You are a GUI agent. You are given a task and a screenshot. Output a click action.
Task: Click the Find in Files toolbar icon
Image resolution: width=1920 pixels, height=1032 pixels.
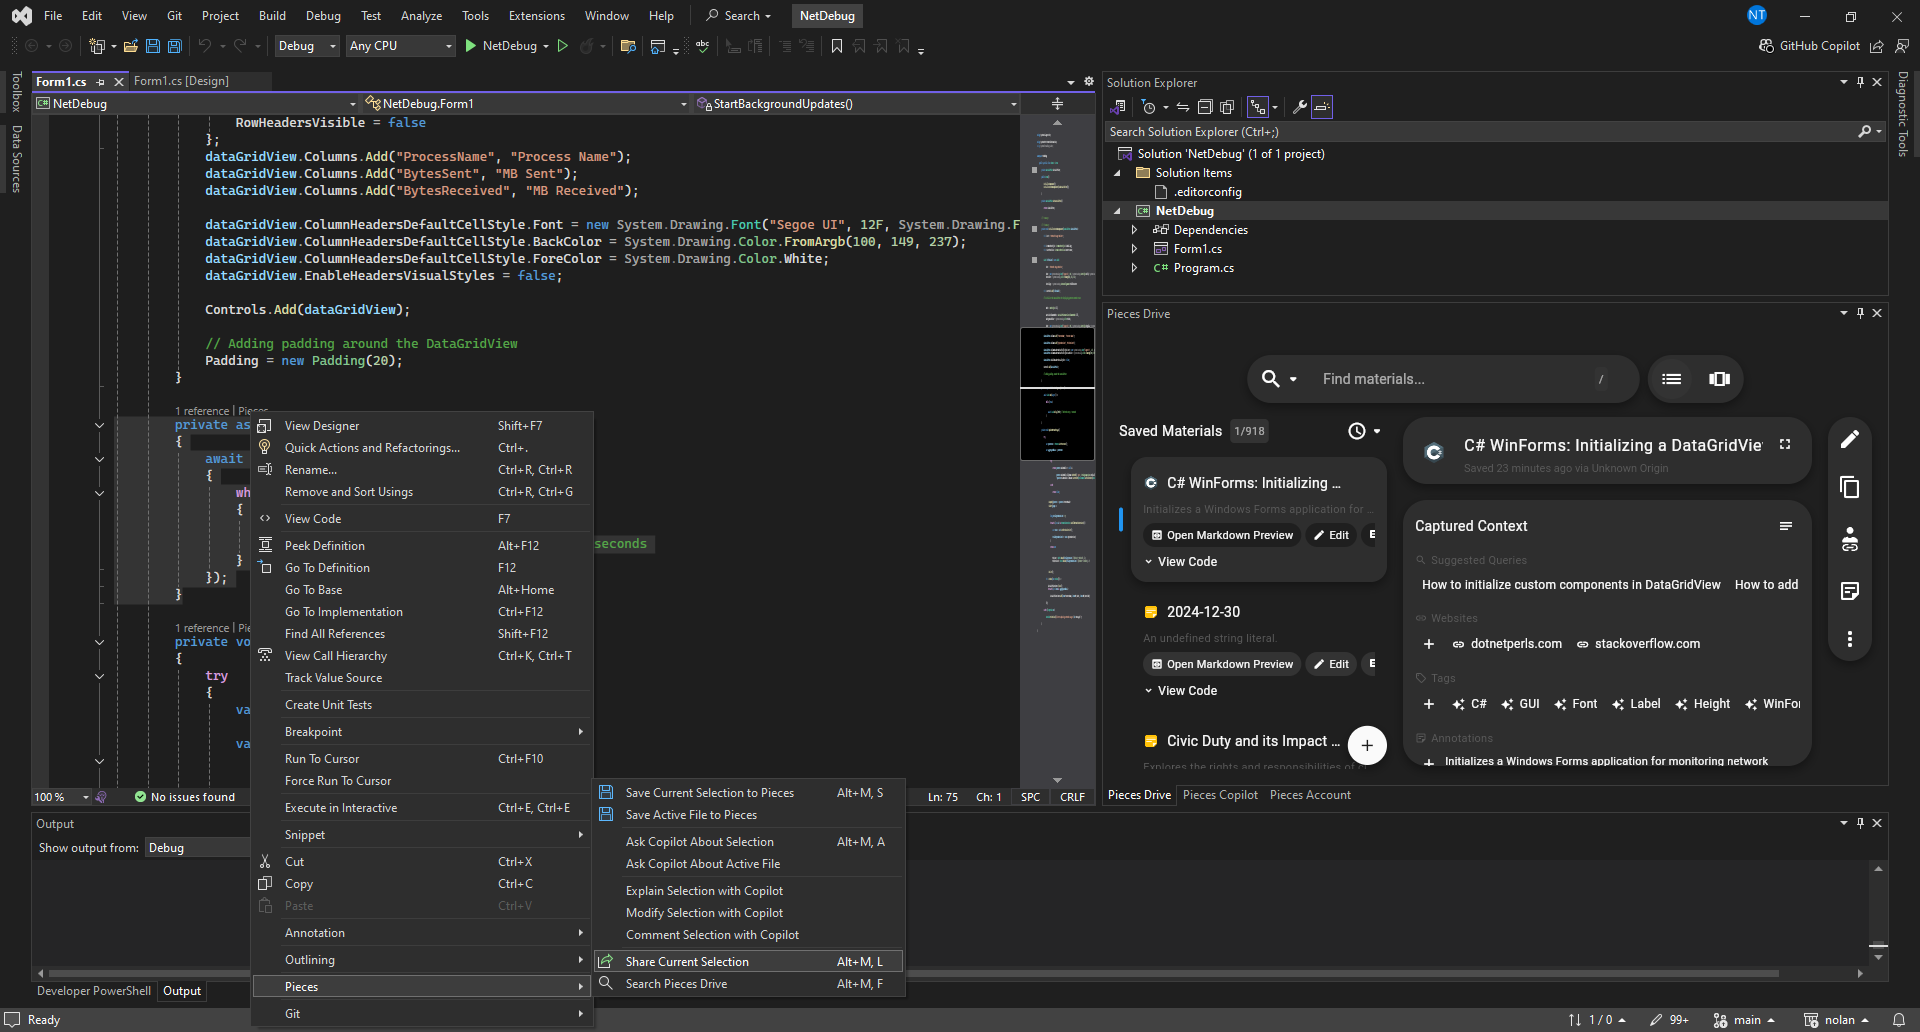628,46
